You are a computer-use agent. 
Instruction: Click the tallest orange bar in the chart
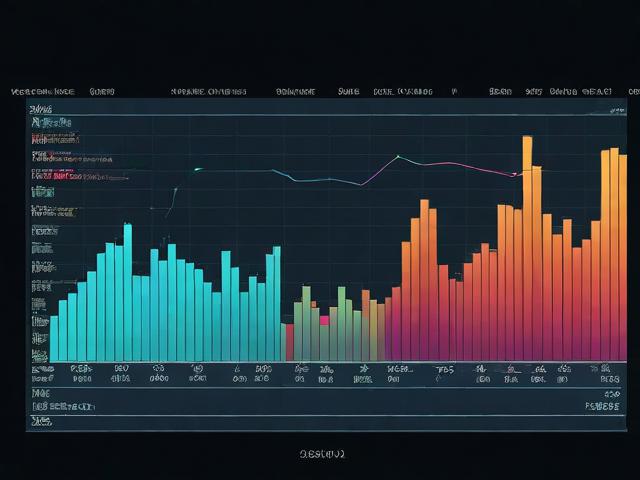coord(527,250)
